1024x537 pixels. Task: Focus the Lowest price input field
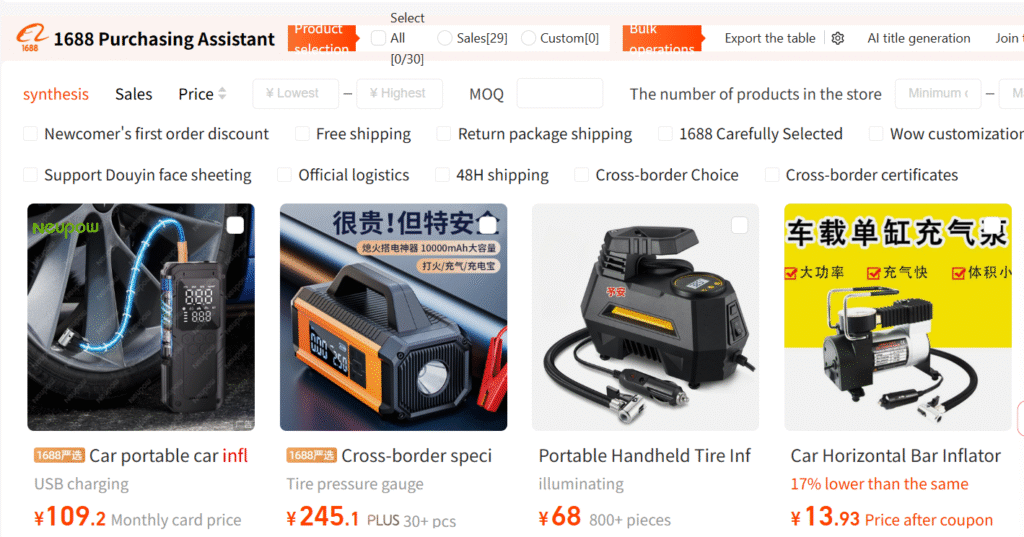pos(295,93)
